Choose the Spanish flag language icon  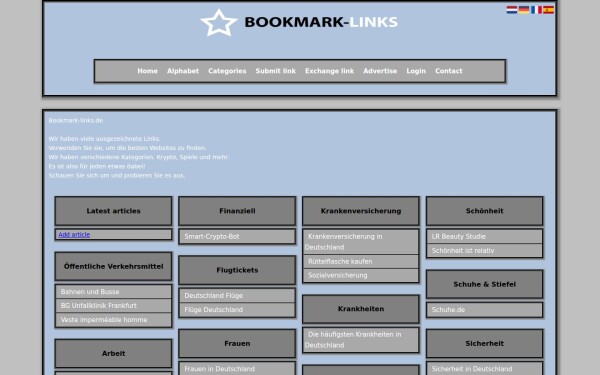tap(548, 10)
